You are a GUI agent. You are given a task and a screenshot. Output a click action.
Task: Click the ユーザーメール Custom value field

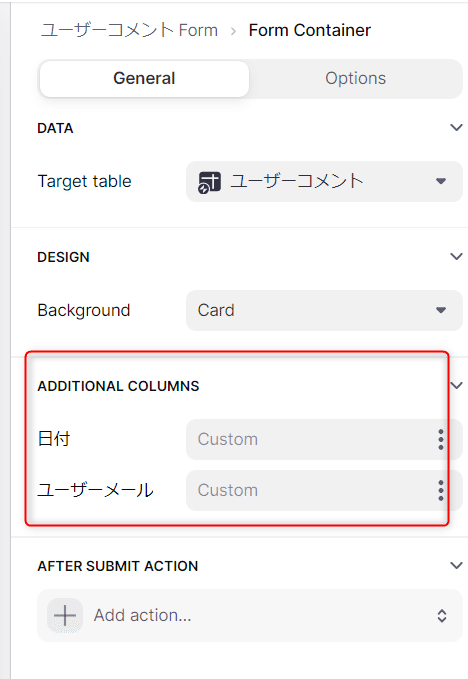[x=324, y=491]
